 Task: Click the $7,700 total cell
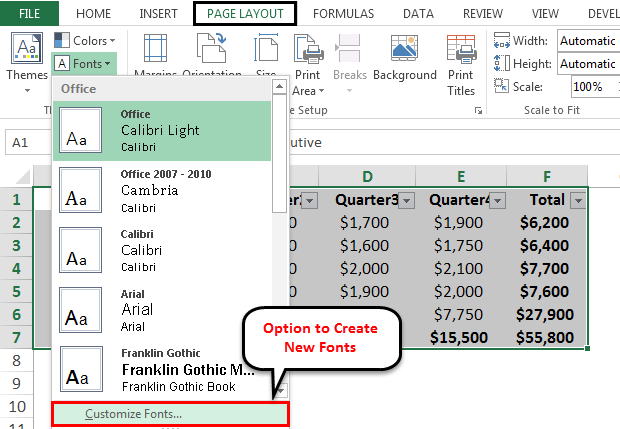pyautogui.click(x=547, y=268)
